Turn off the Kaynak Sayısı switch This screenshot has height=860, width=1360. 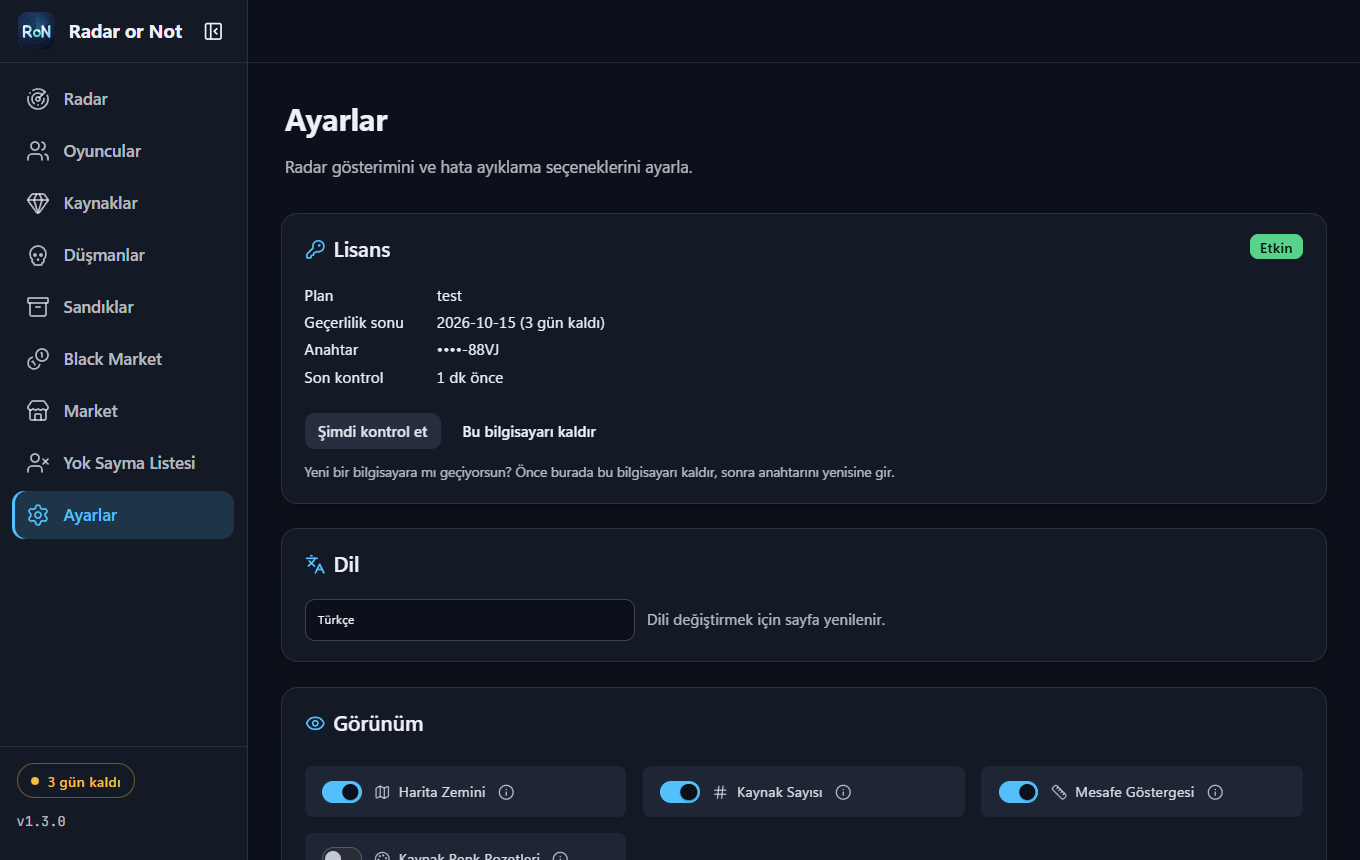coord(680,792)
